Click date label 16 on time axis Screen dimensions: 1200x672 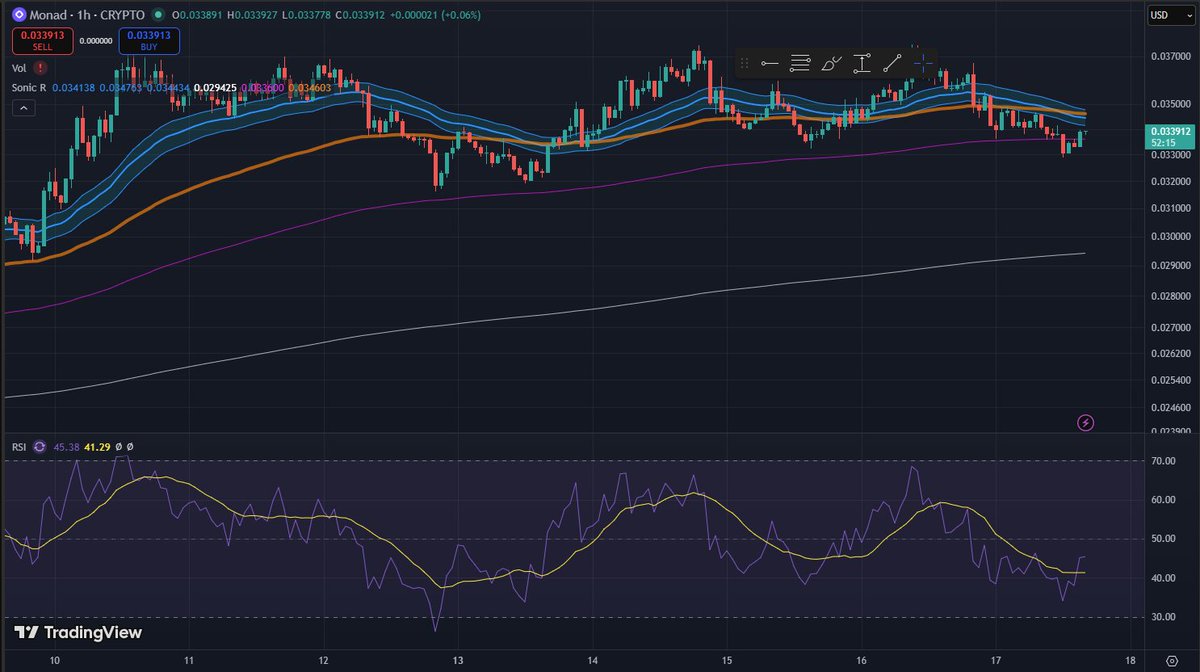[x=862, y=661]
